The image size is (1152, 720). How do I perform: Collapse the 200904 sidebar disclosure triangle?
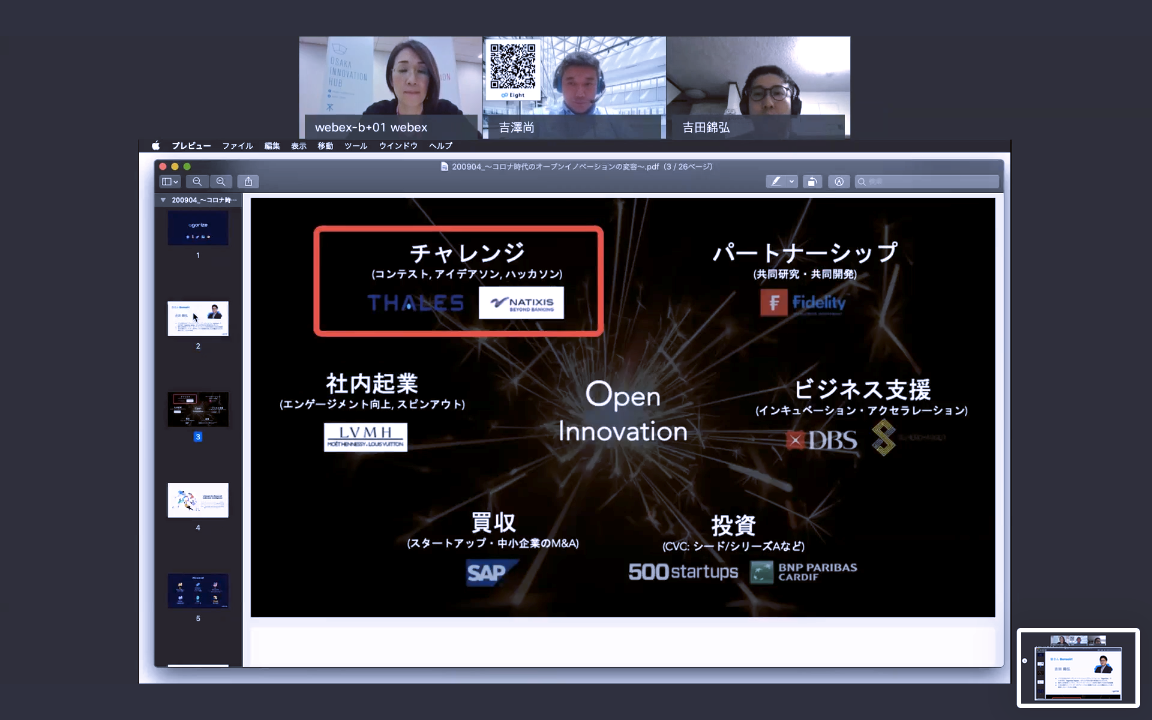[163, 200]
